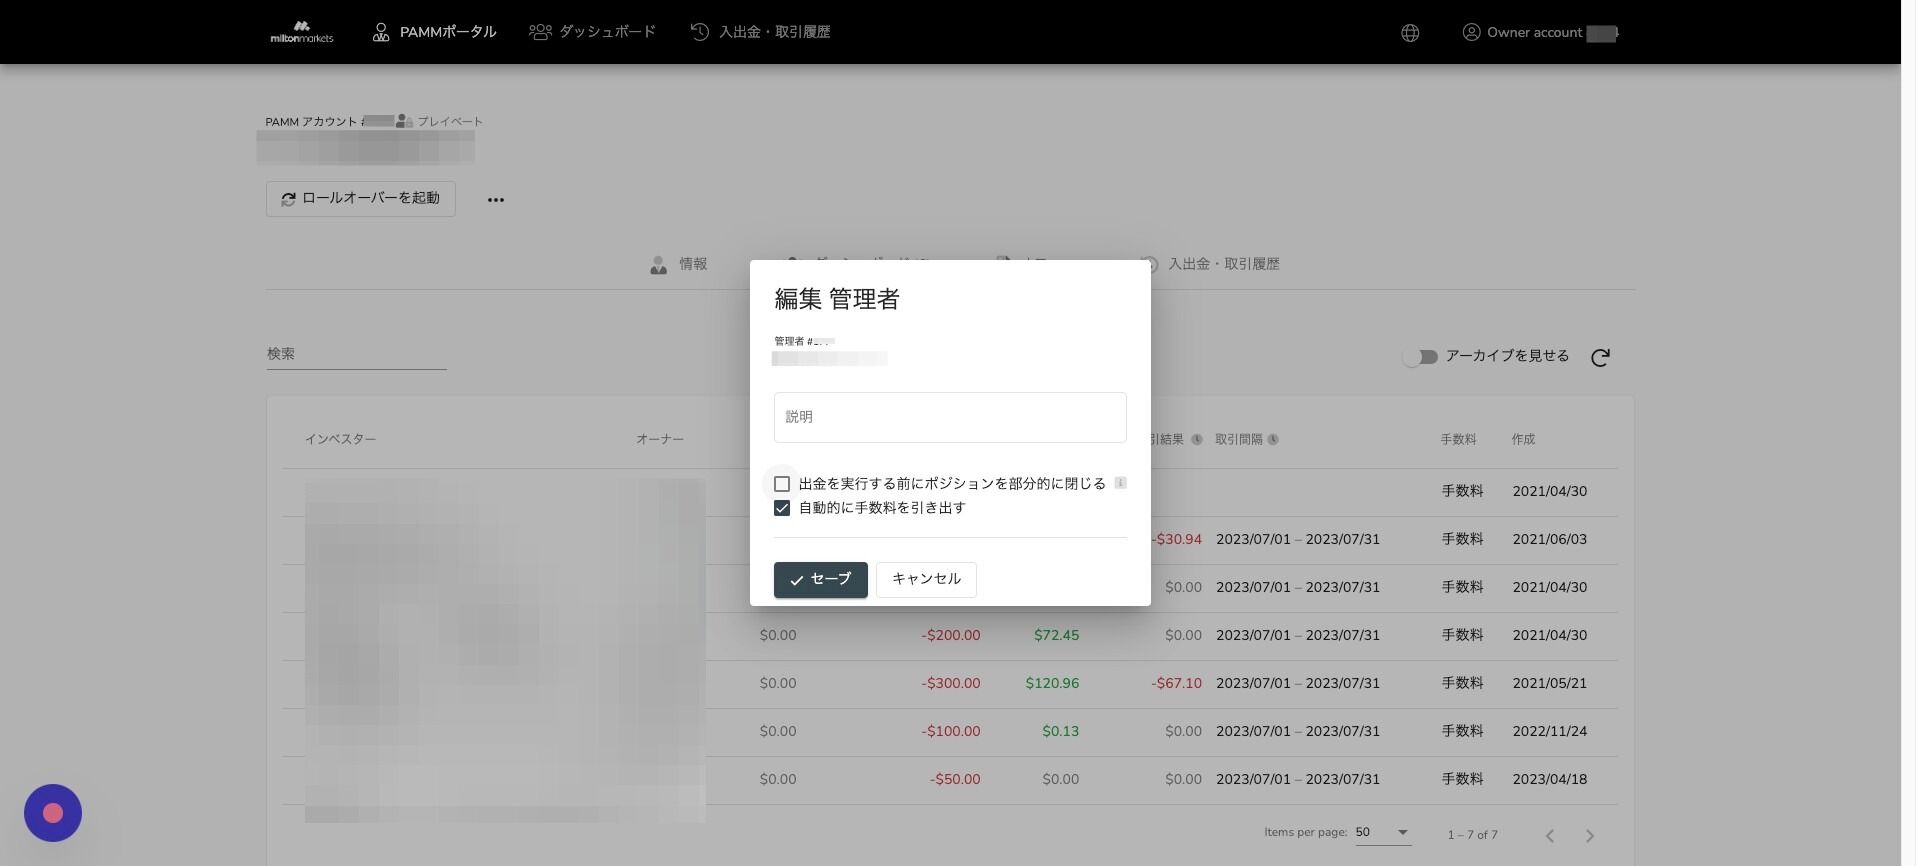Click the $72.45 value
This screenshot has height=866, width=1916.
(x=1056, y=635)
